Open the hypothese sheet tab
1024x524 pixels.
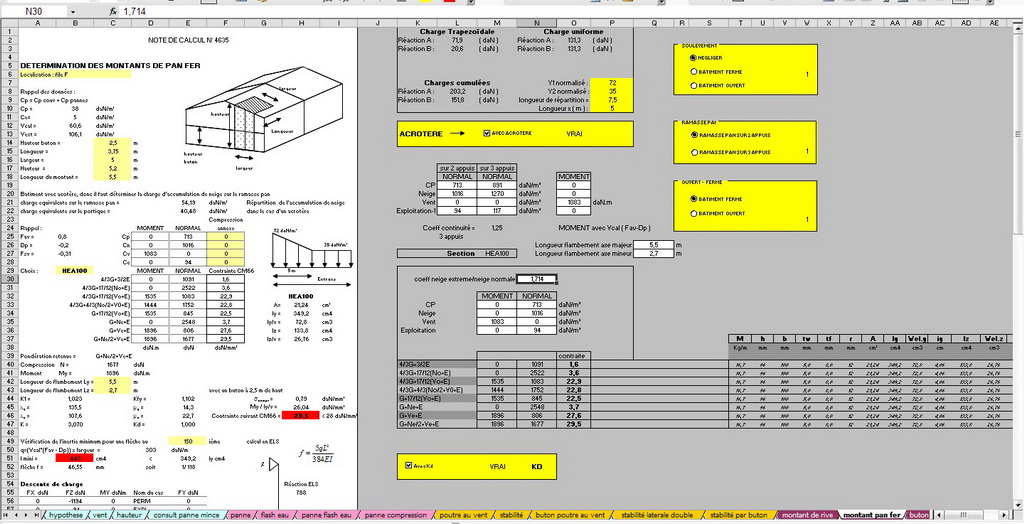tap(66, 516)
